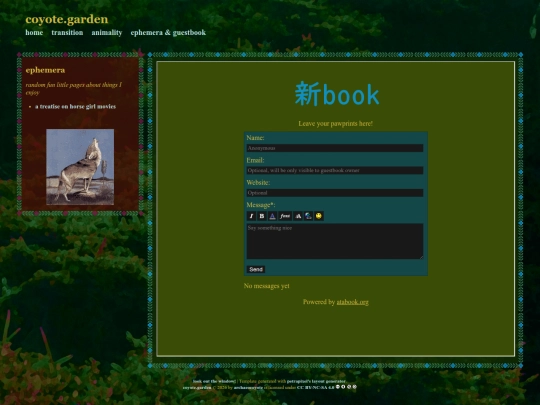
Task: Go to the animality page
Action: click(107, 33)
